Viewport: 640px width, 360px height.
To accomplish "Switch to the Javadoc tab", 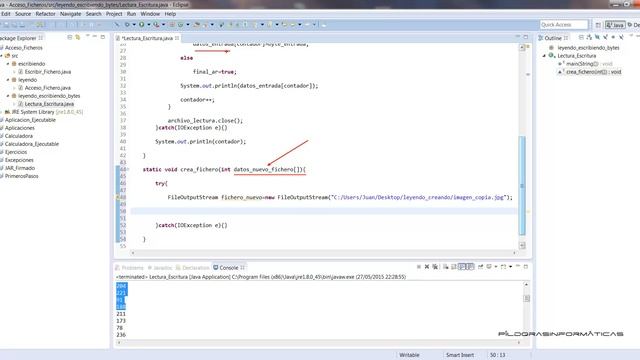I will pos(160,268).
